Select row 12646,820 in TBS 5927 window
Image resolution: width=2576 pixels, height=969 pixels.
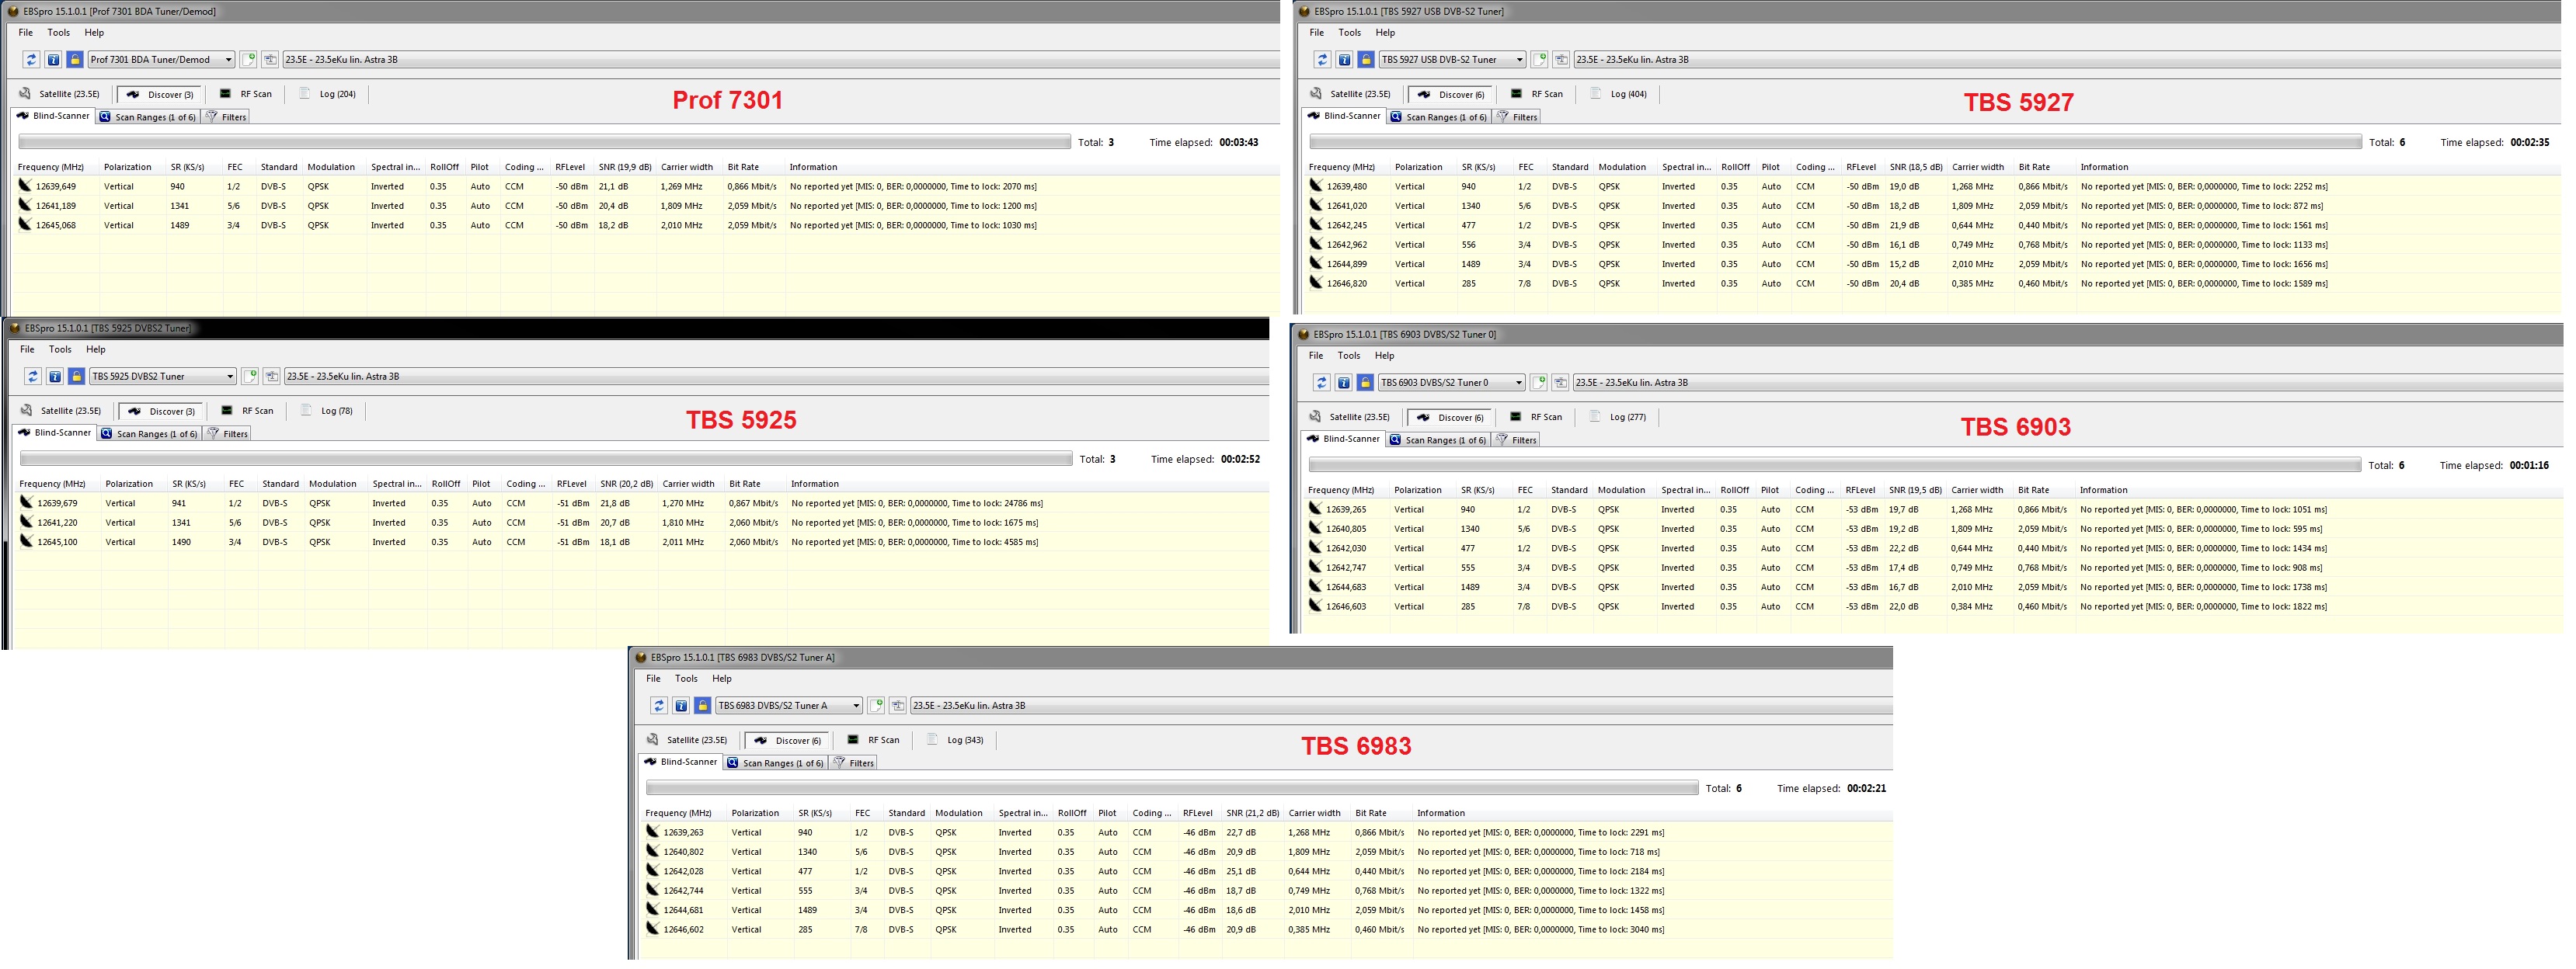click(x=1933, y=284)
